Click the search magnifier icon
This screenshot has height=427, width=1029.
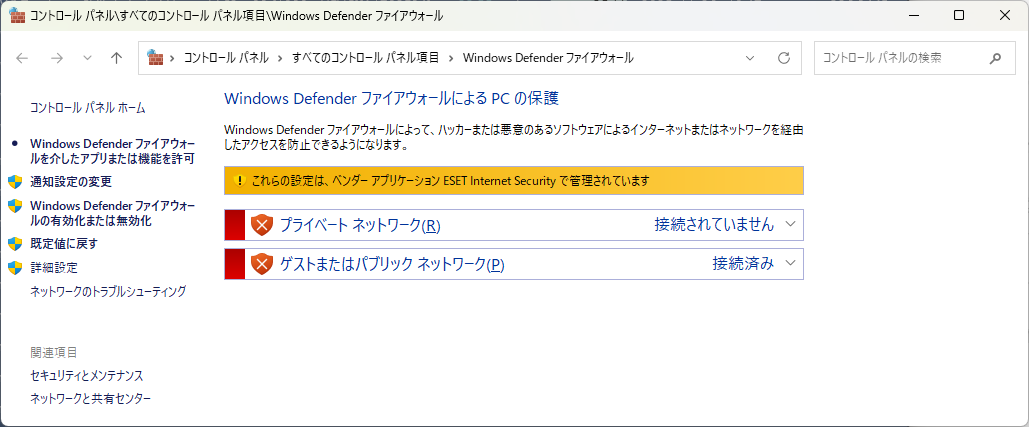(995, 58)
